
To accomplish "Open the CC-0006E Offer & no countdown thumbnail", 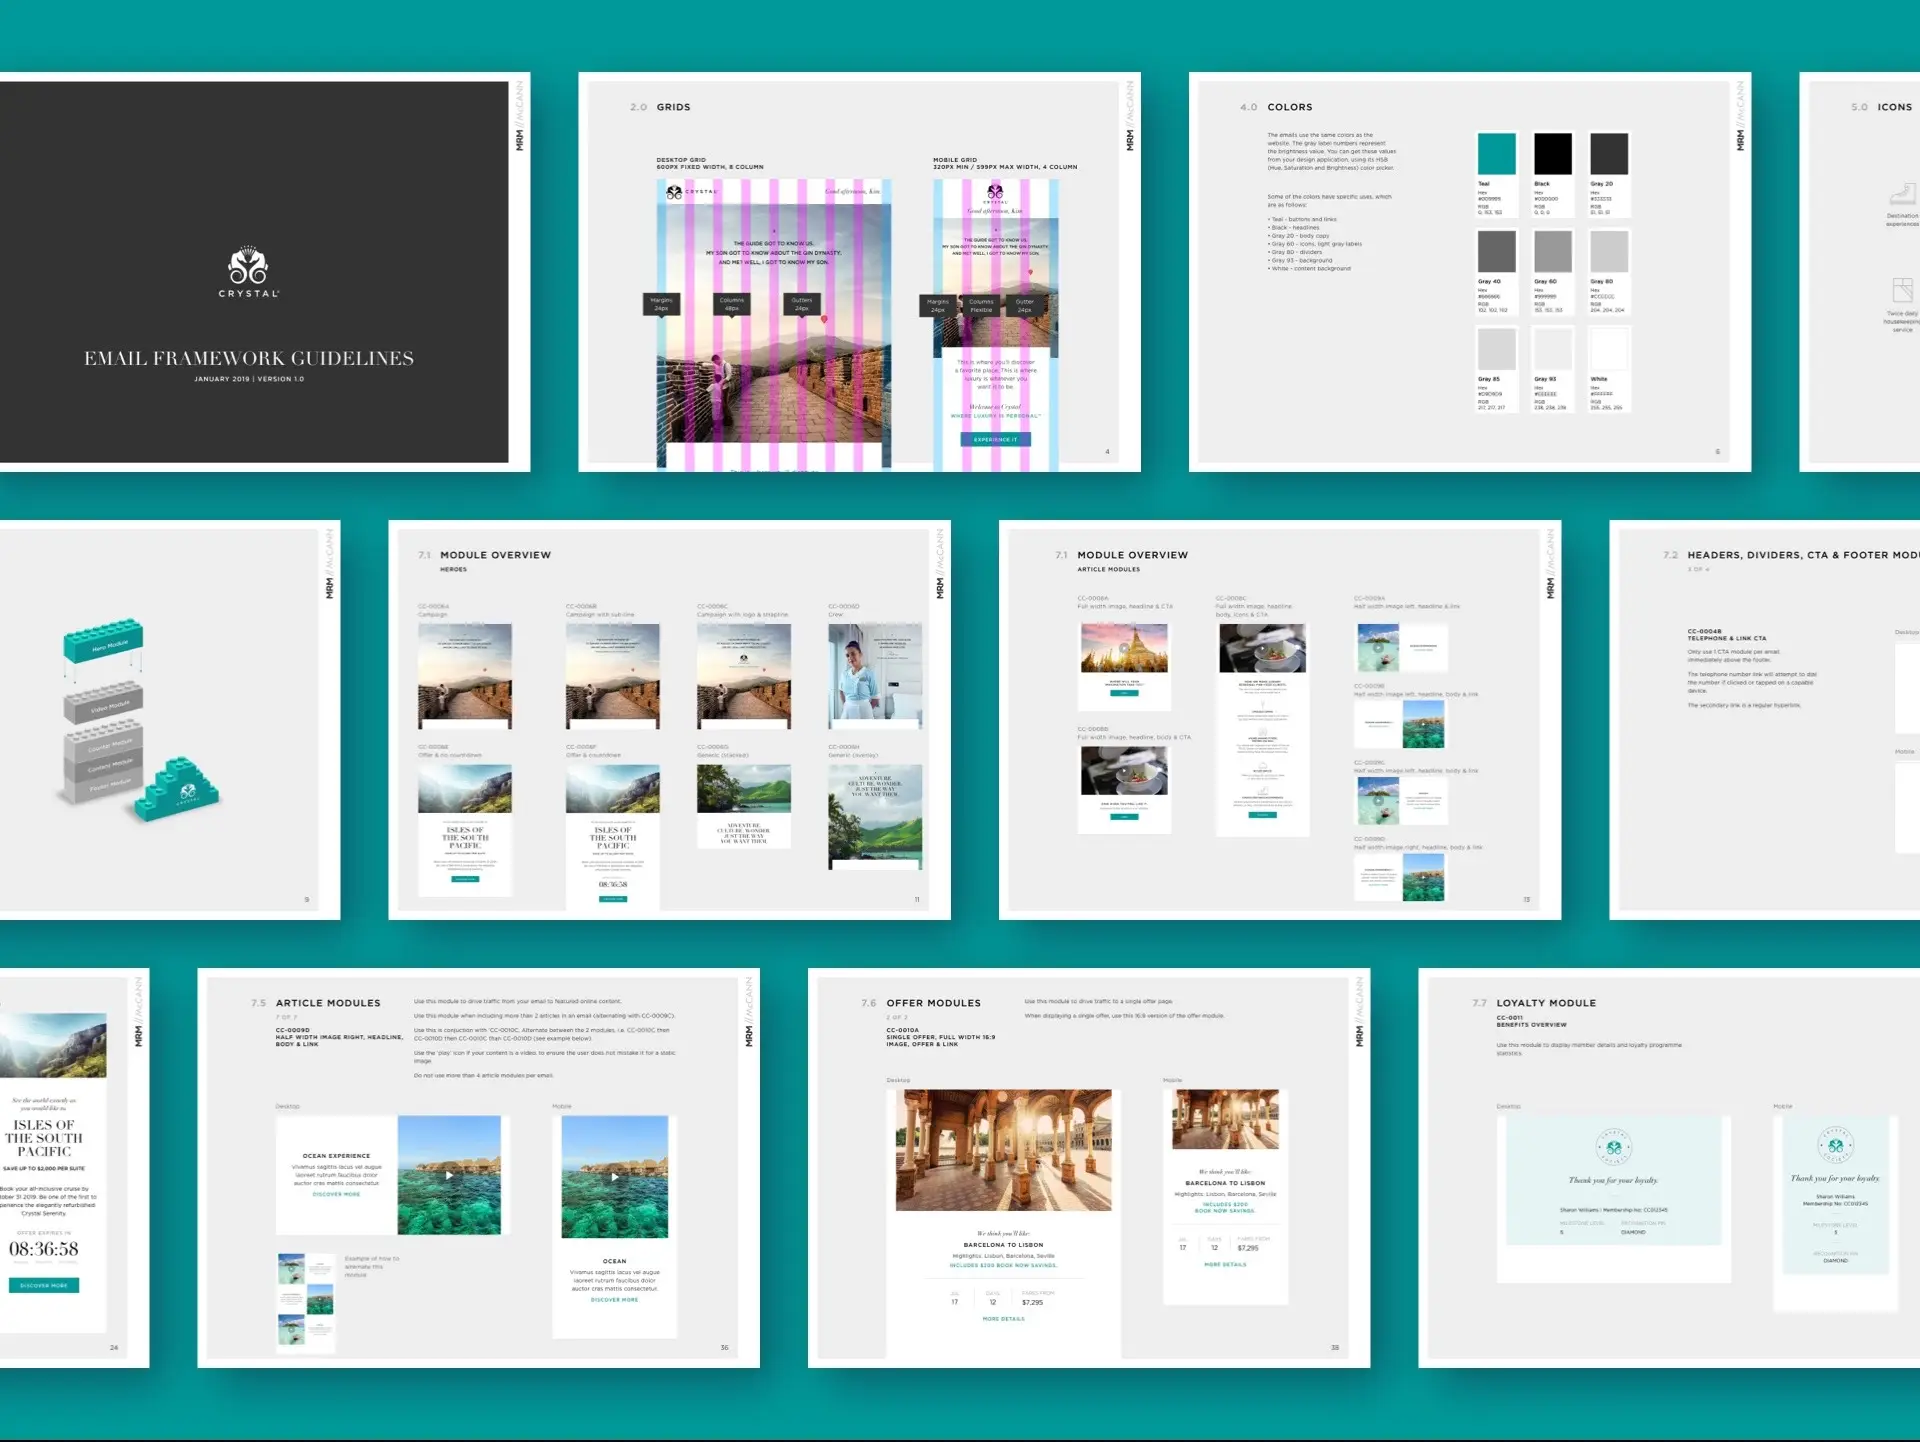I will (x=465, y=830).
